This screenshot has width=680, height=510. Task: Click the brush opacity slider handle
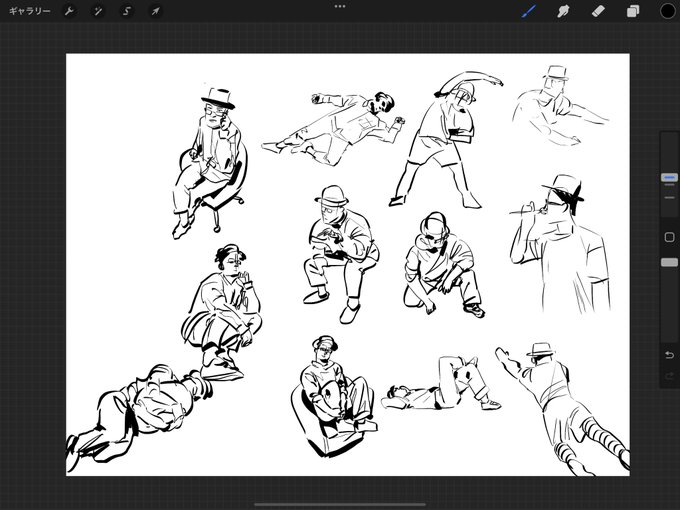[669, 262]
